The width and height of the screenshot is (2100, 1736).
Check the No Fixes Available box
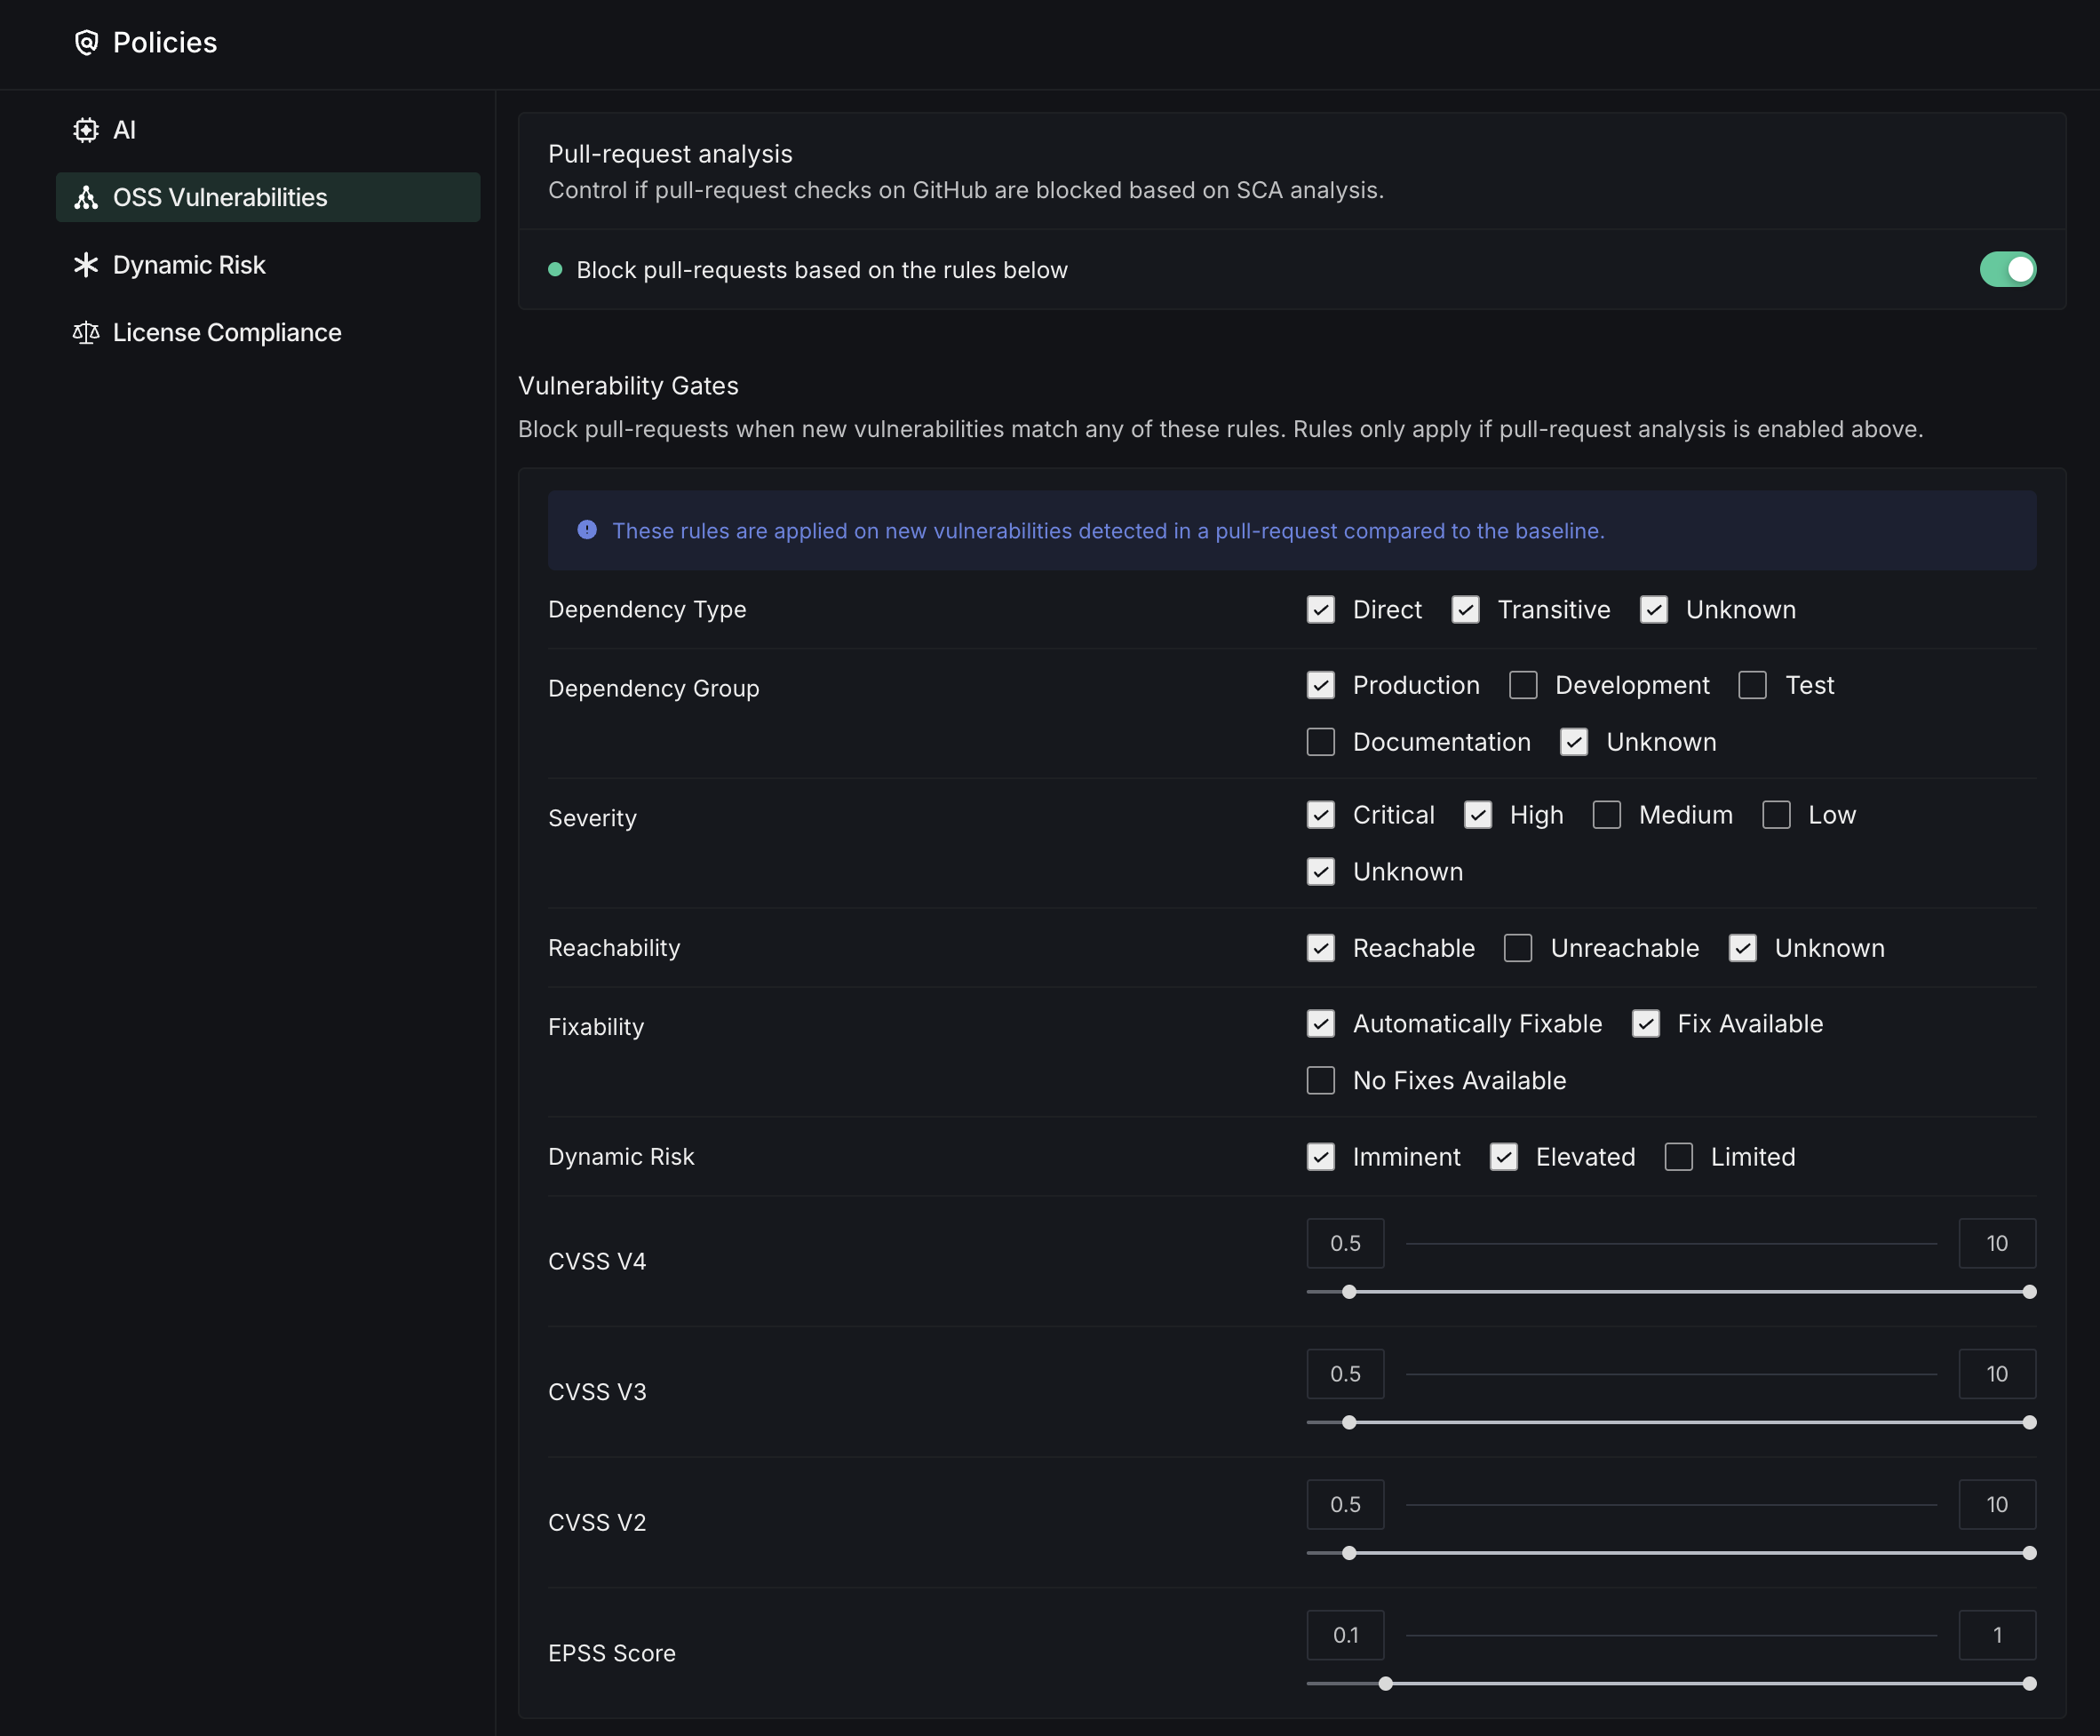(x=1320, y=1080)
